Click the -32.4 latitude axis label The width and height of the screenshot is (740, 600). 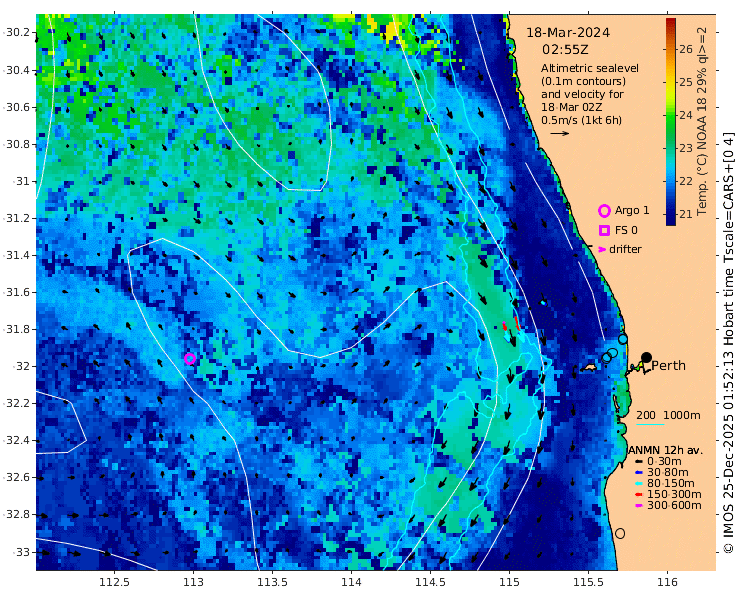coord(17,441)
